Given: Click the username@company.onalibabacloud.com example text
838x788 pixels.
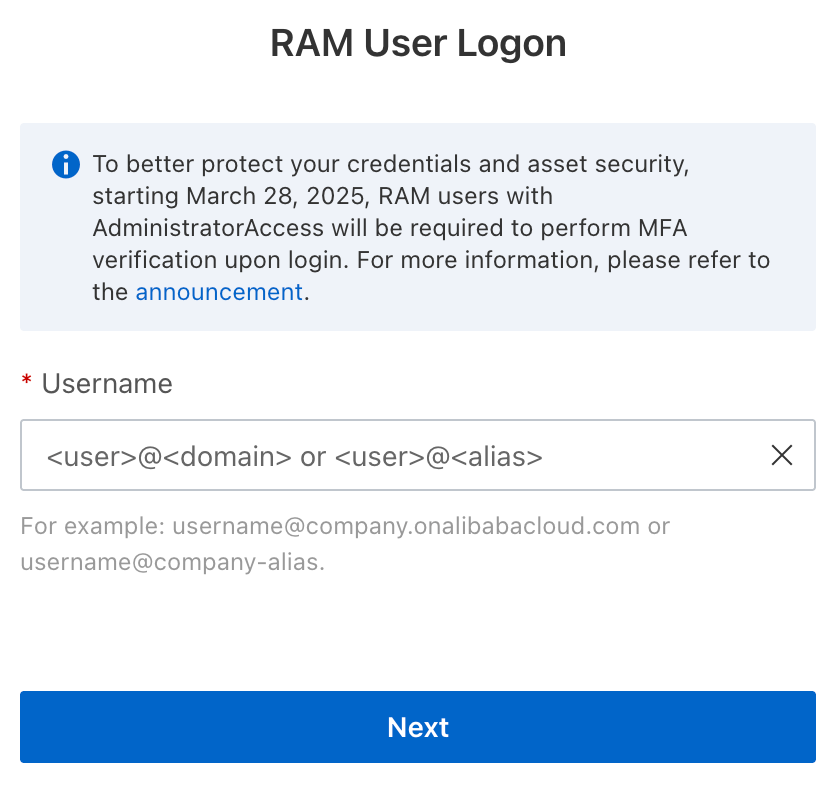Looking at the screenshot, I should 406,526.
